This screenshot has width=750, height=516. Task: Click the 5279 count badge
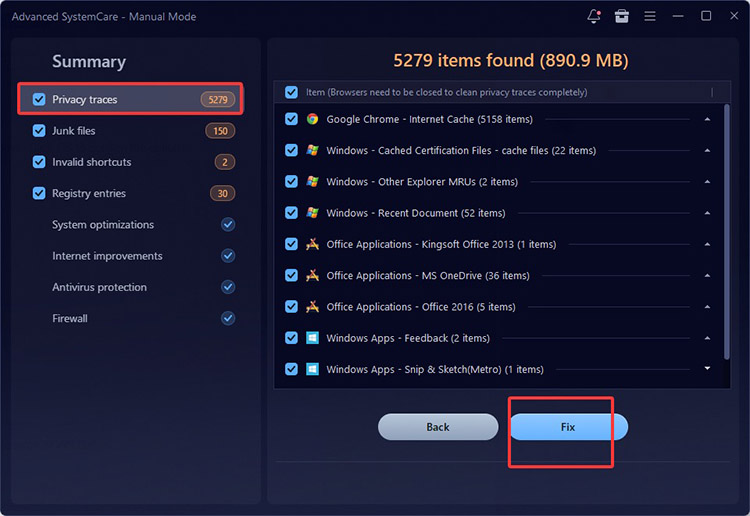(x=218, y=99)
